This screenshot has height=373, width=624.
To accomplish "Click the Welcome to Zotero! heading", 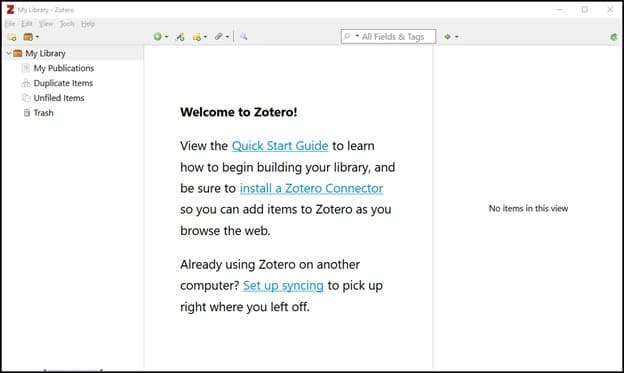I will pos(239,112).
